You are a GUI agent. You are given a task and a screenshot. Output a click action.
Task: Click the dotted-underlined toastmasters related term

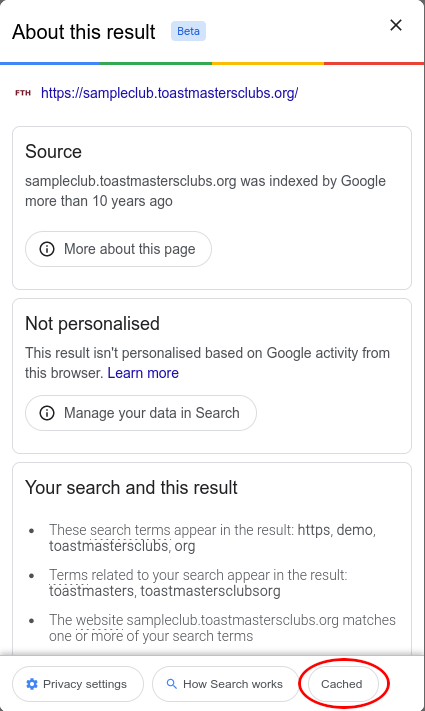(91, 591)
